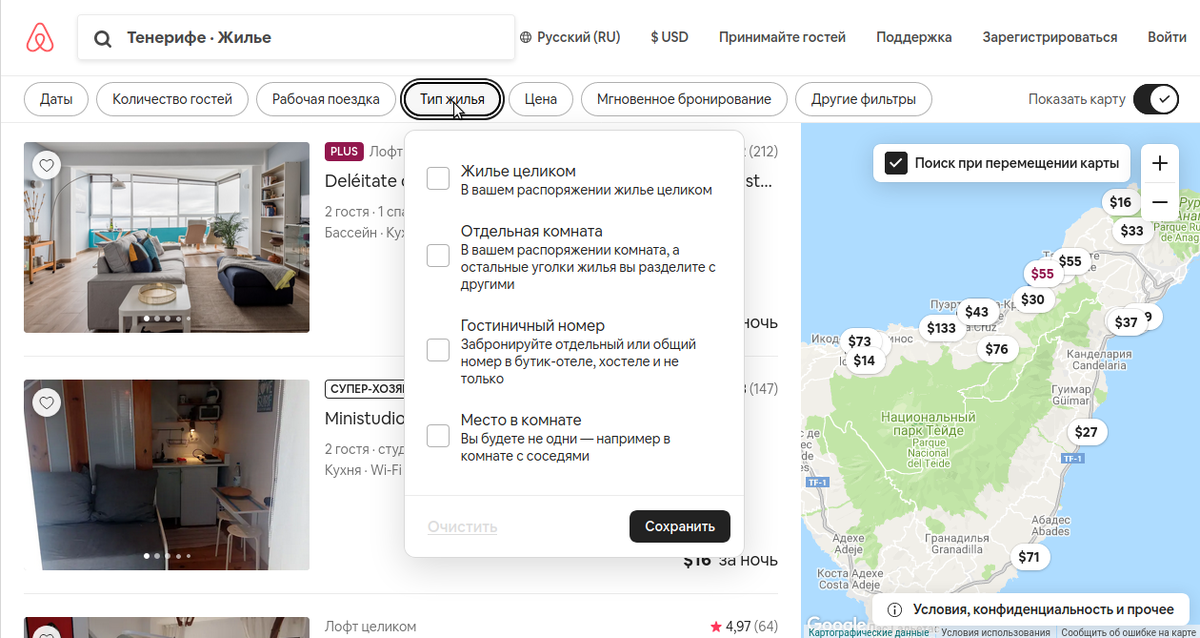1200x638 pixels.
Task: Click the Сохранить button
Action: [679, 526]
